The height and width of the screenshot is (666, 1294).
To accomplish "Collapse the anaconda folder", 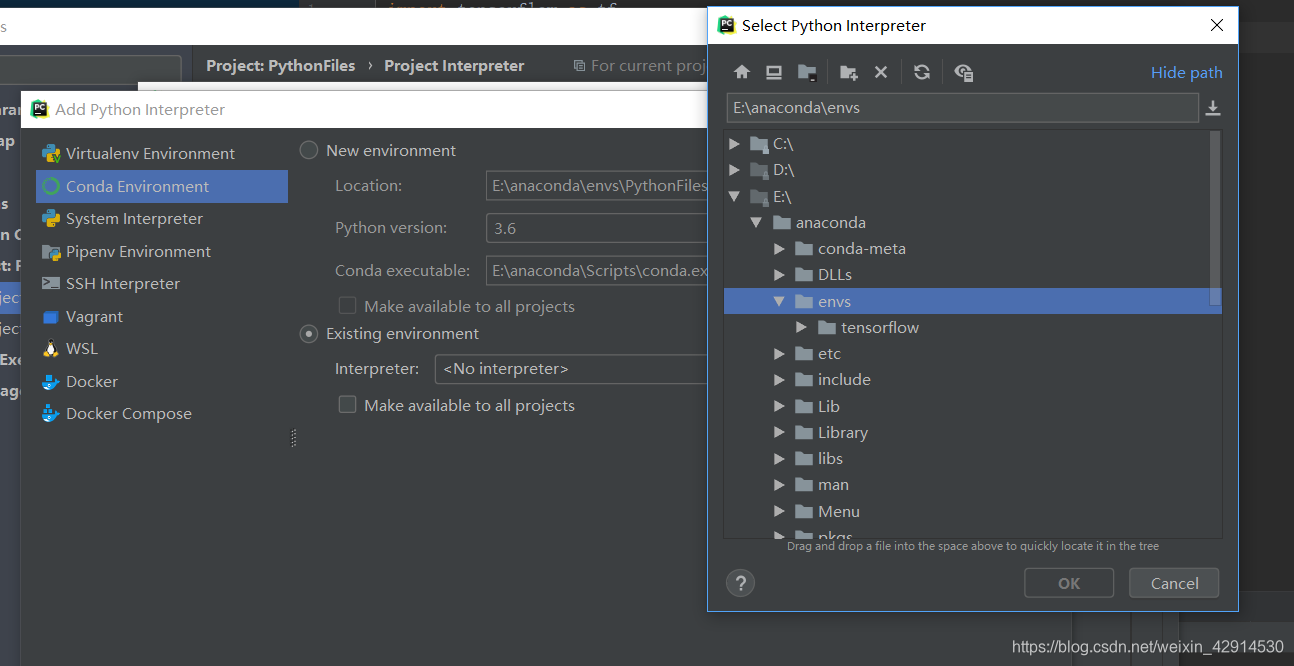I will click(x=757, y=222).
